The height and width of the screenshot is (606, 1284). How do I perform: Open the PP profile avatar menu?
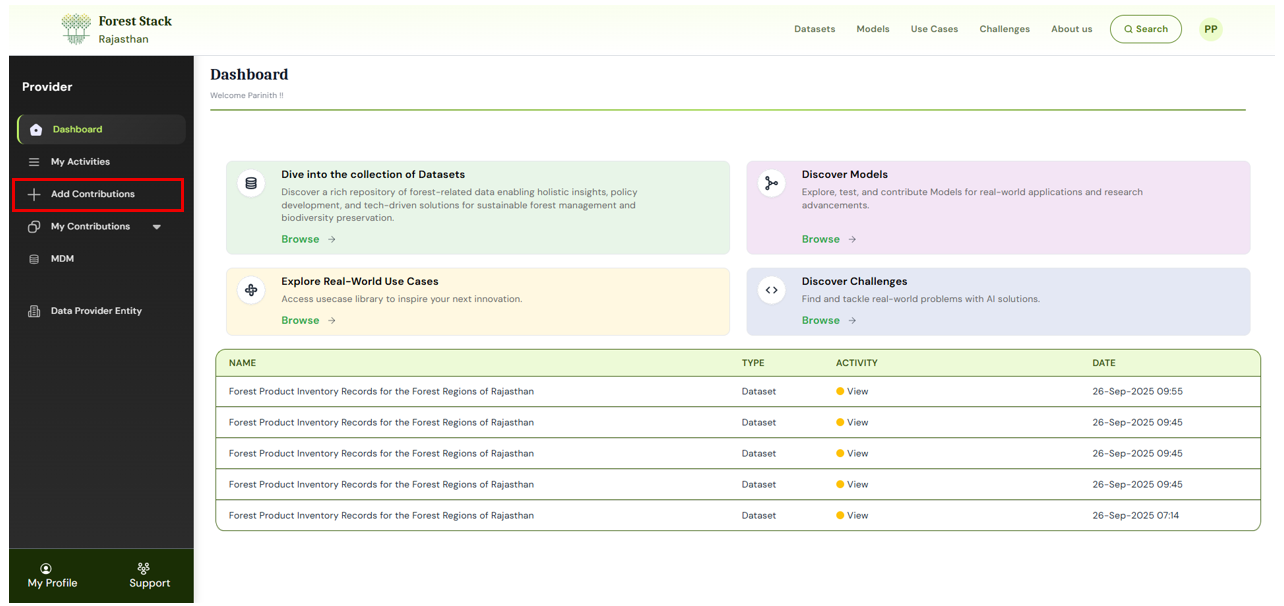tap(1210, 29)
